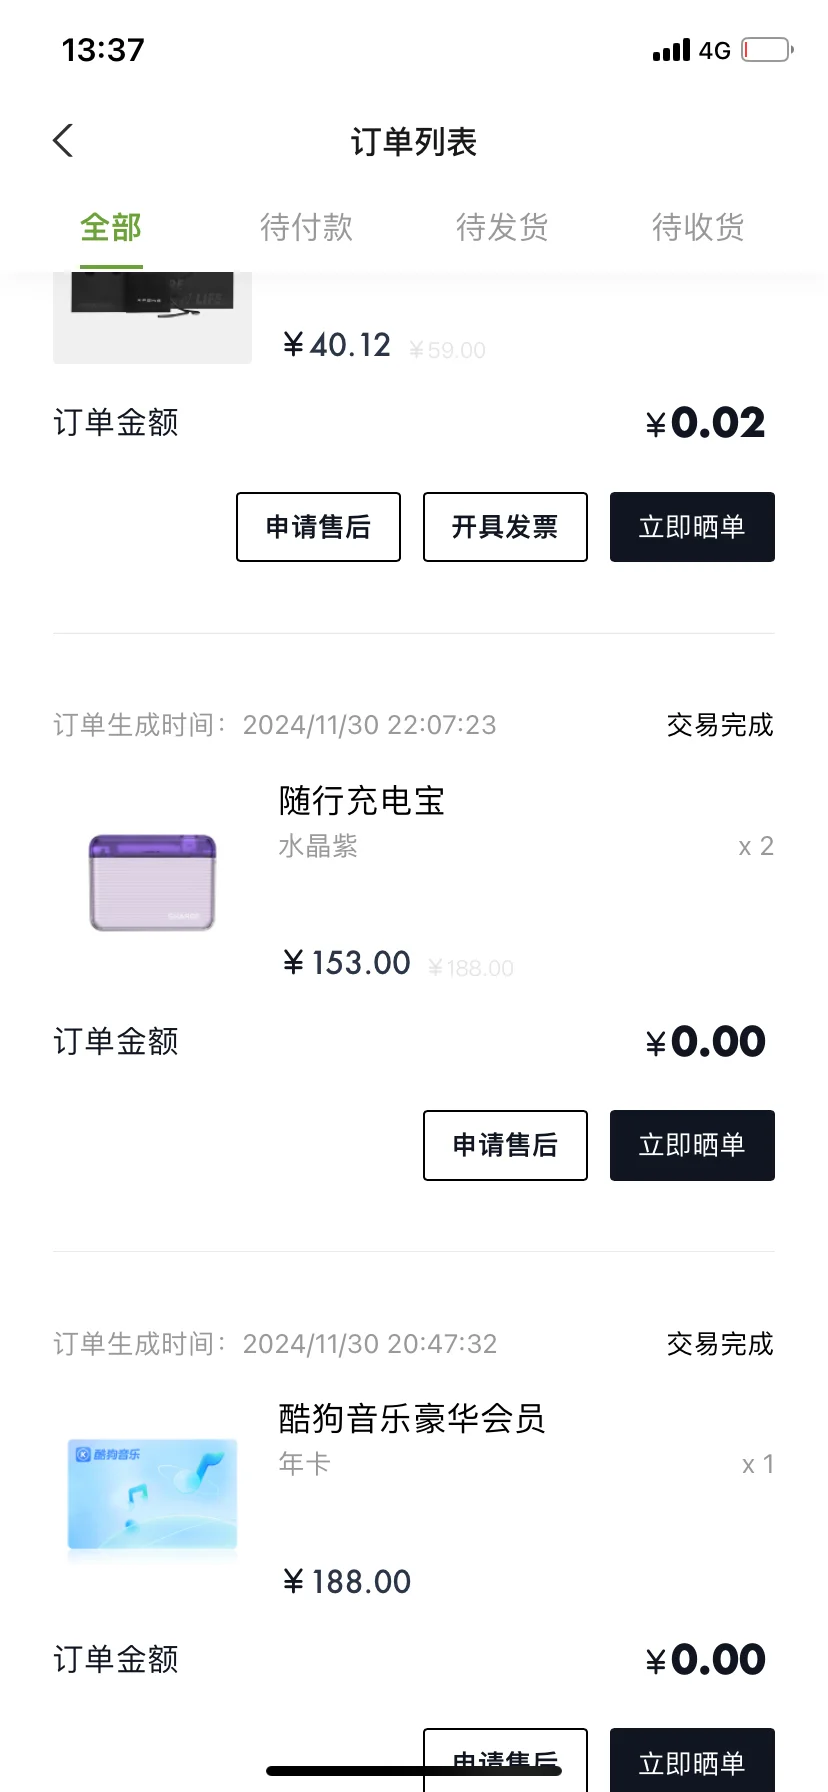Switch to the 待付款 tab

pos(306,228)
